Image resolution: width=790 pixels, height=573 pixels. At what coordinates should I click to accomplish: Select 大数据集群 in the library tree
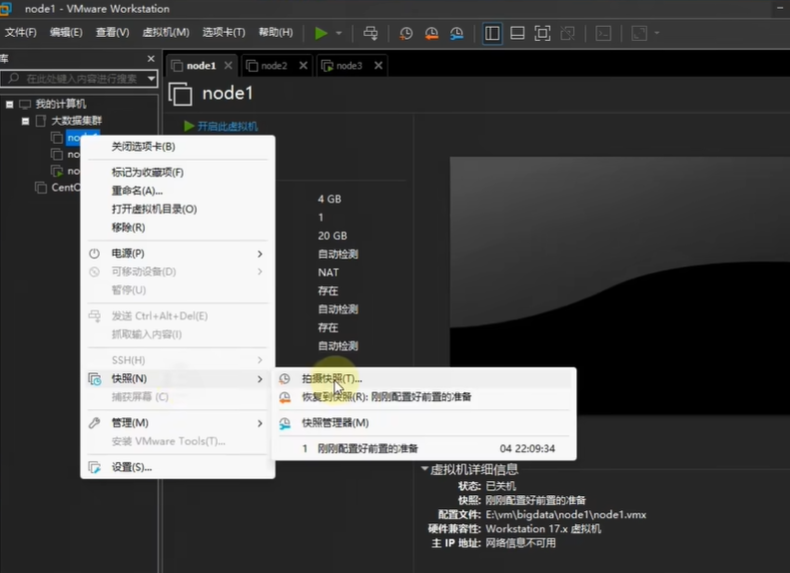click(76, 121)
